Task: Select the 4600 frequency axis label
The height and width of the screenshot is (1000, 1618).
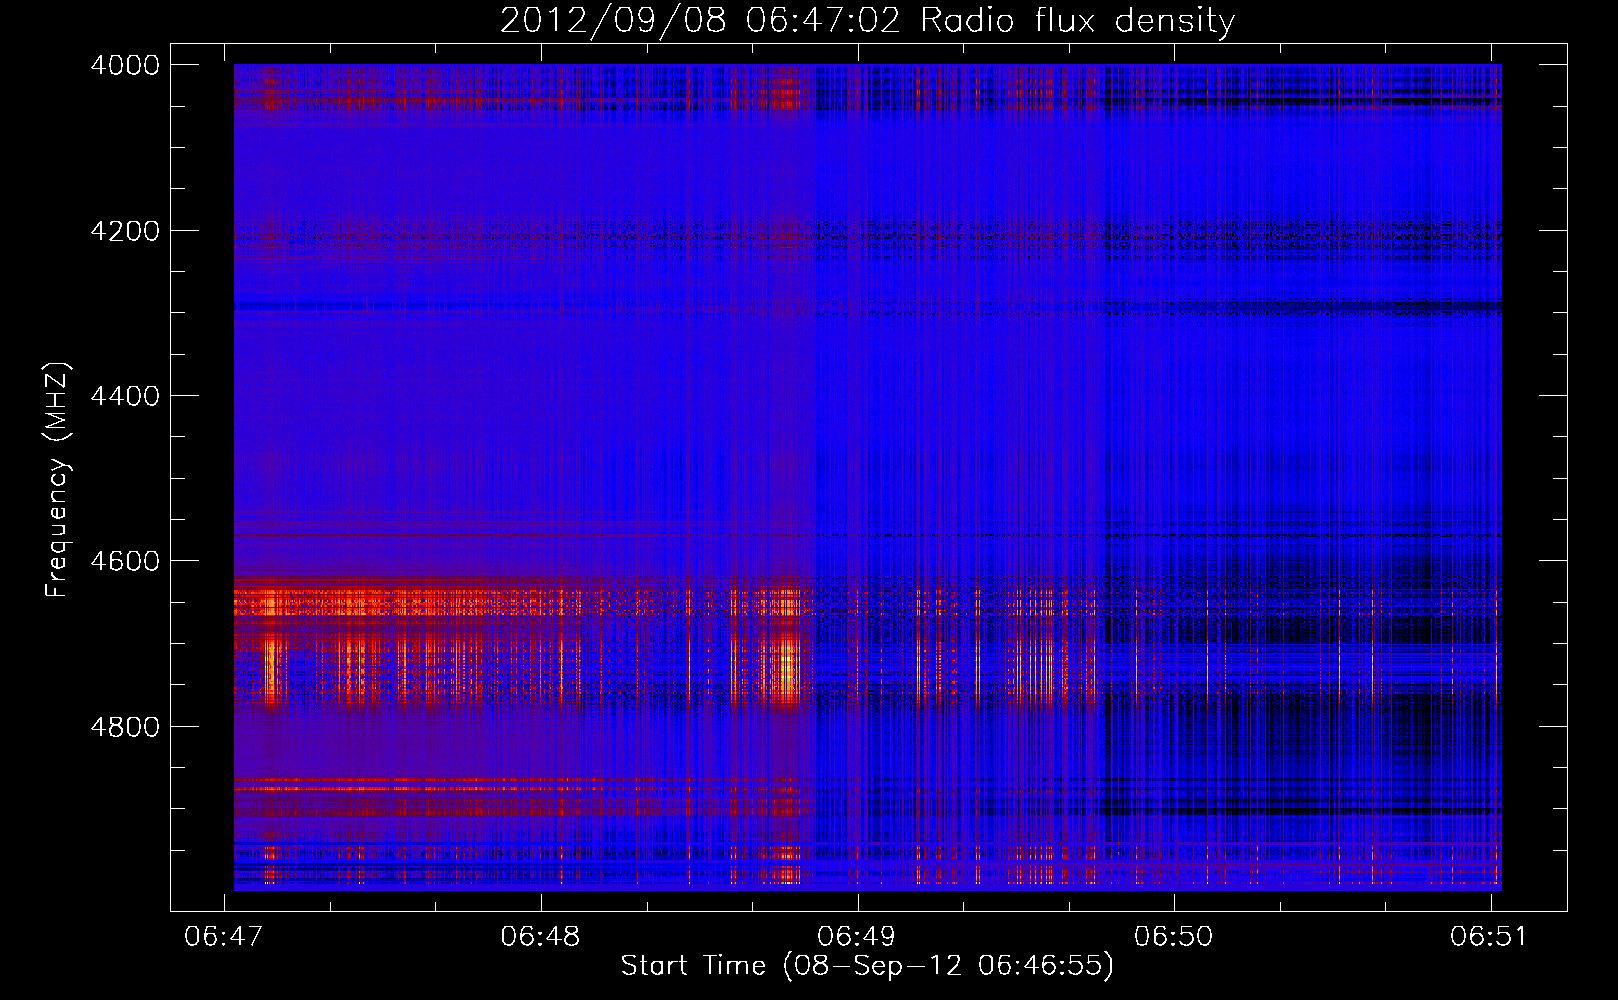Action: (125, 561)
